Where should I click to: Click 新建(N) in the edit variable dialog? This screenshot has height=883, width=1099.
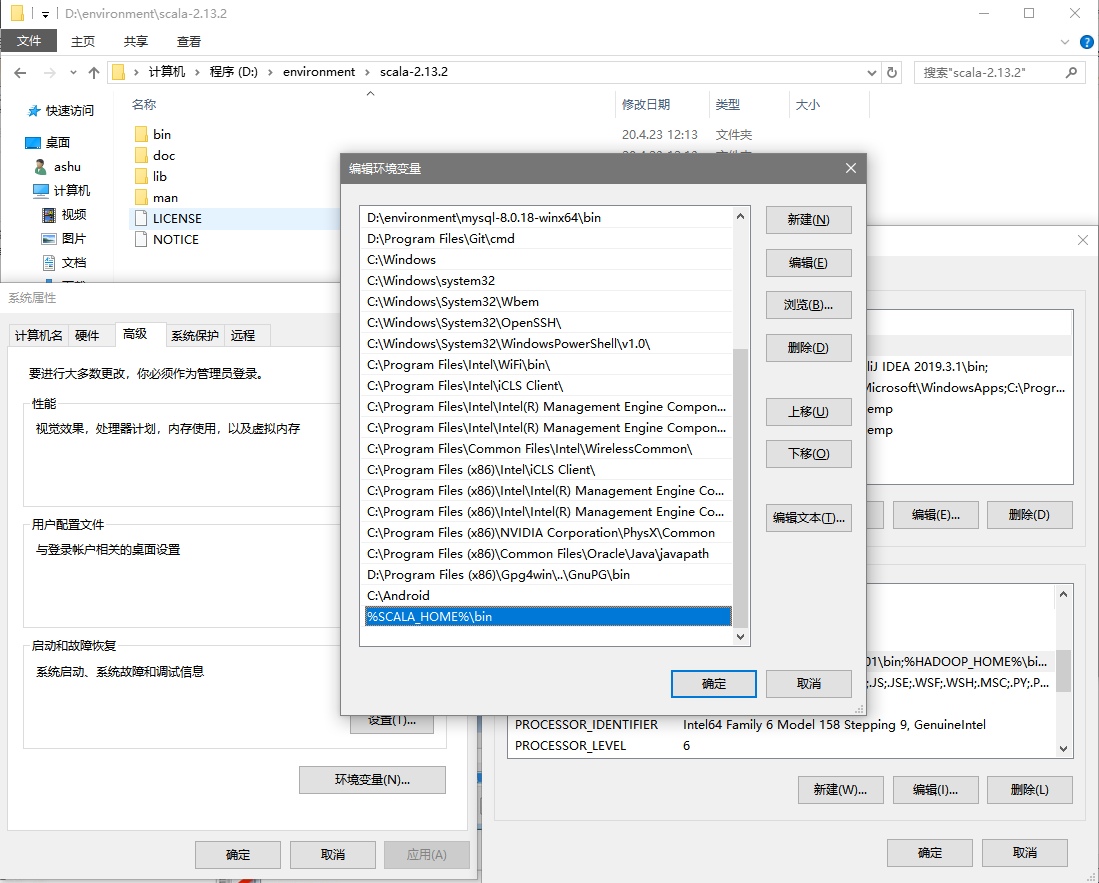808,220
